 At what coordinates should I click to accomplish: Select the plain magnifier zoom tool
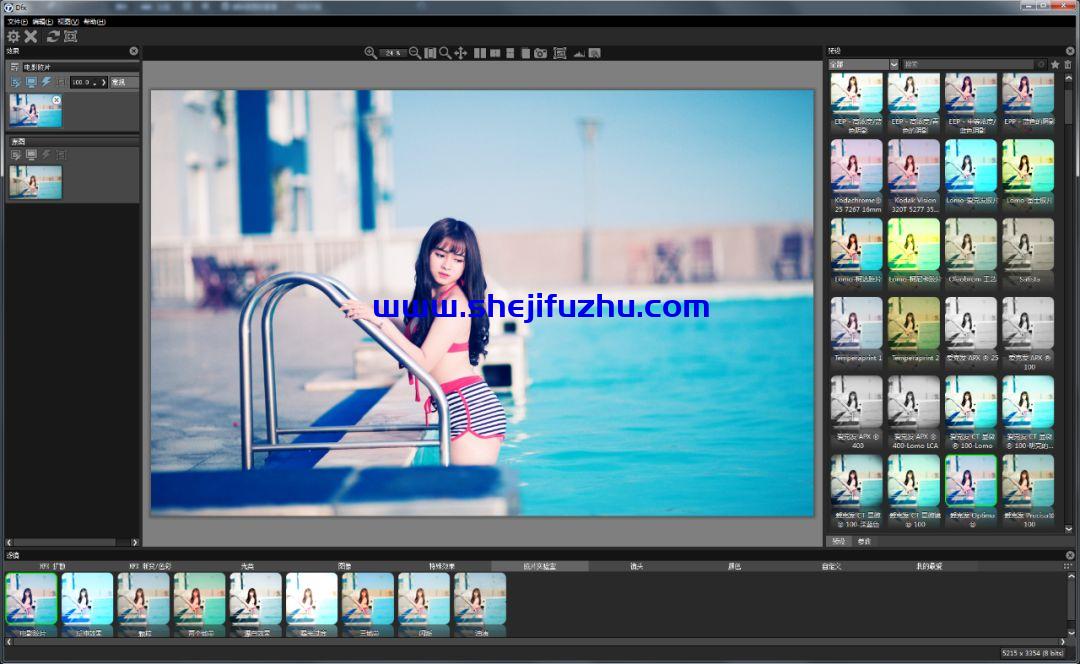pos(445,53)
